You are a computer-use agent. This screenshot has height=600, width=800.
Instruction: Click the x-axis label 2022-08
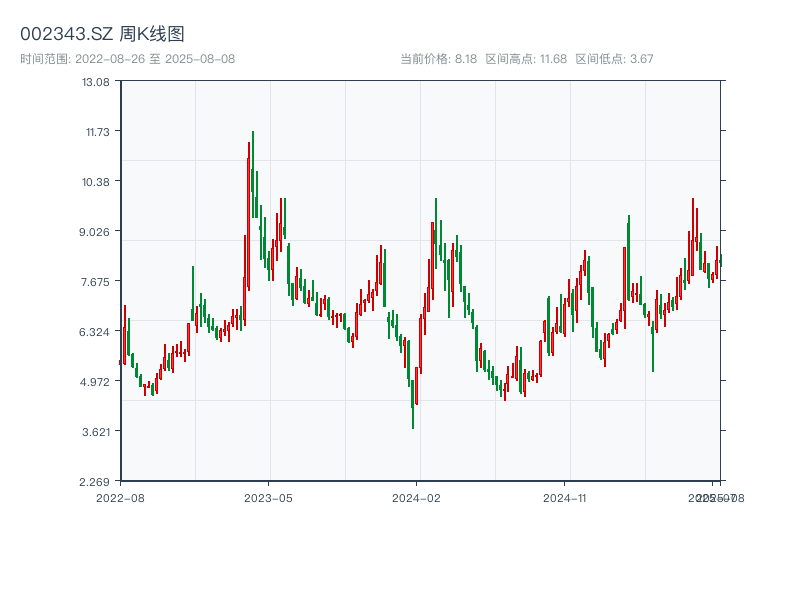point(120,498)
